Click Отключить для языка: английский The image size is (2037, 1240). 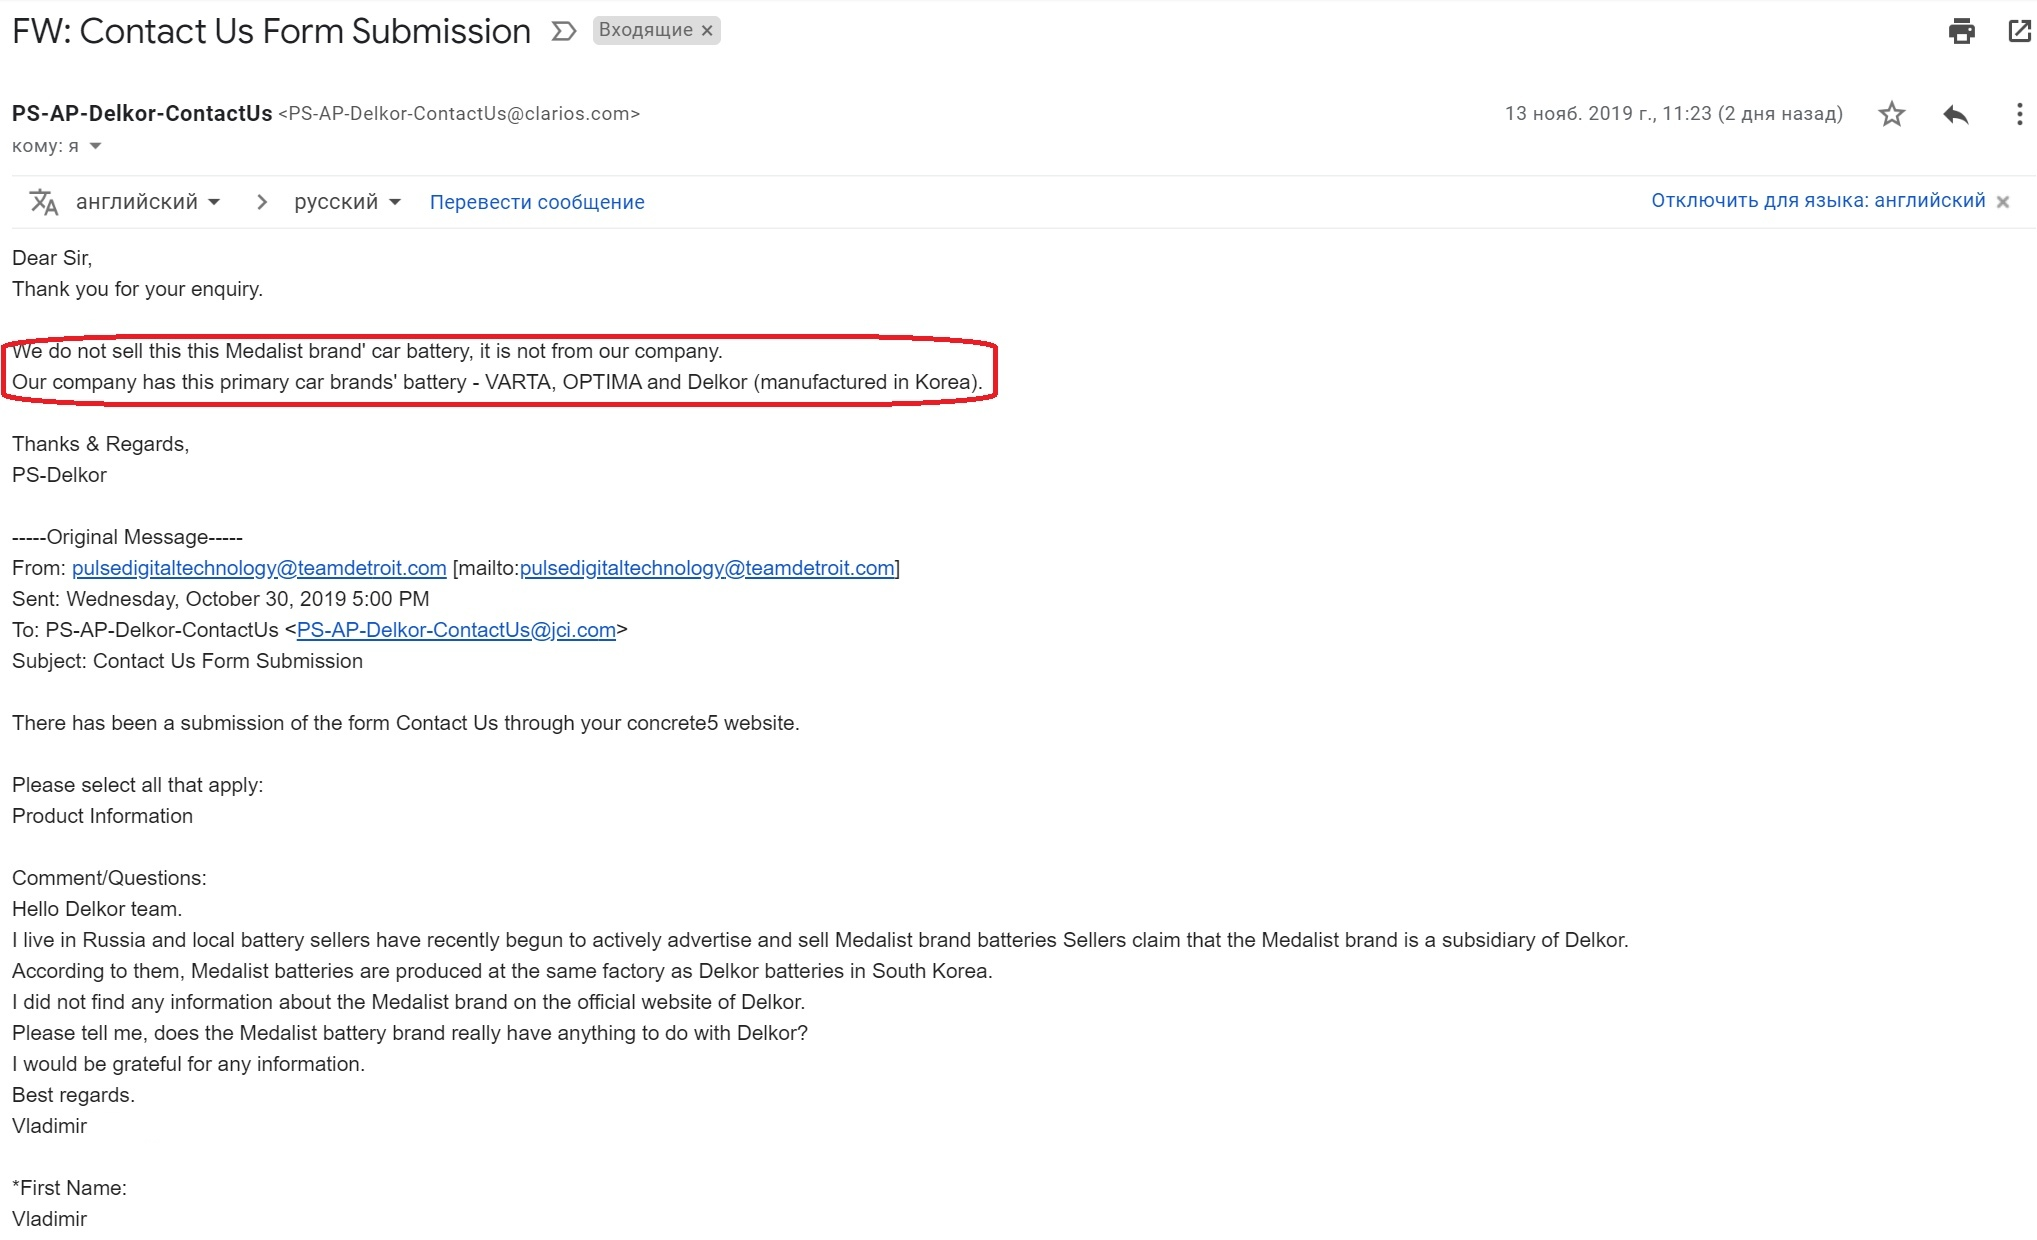1818,201
